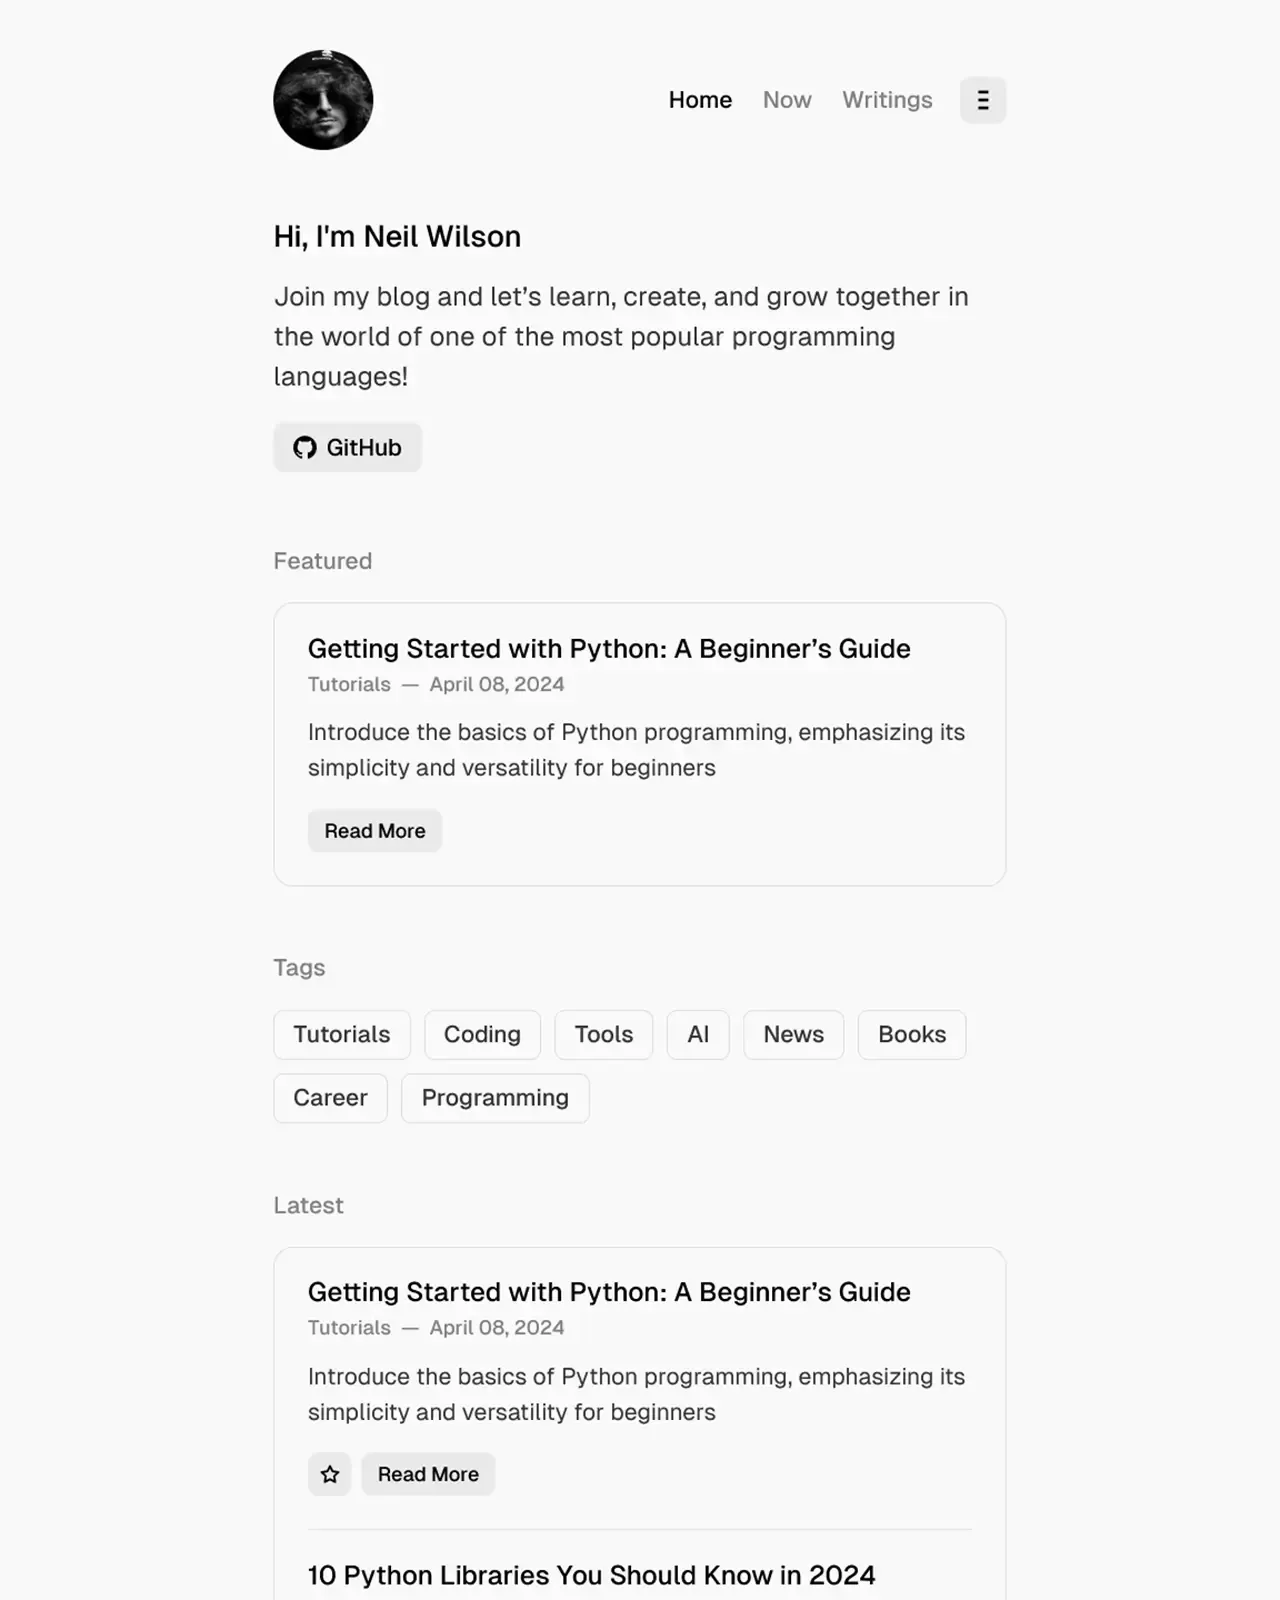1280x1600 pixels.
Task: Filter by the Programming tag
Action: pyautogui.click(x=495, y=1097)
